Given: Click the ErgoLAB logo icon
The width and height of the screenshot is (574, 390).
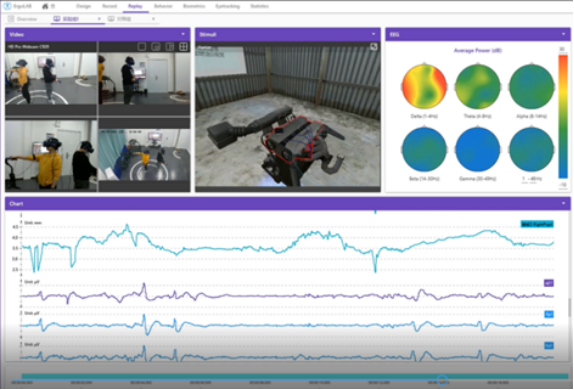Looking at the screenshot, I should pyautogui.click(x=7, y=6).
